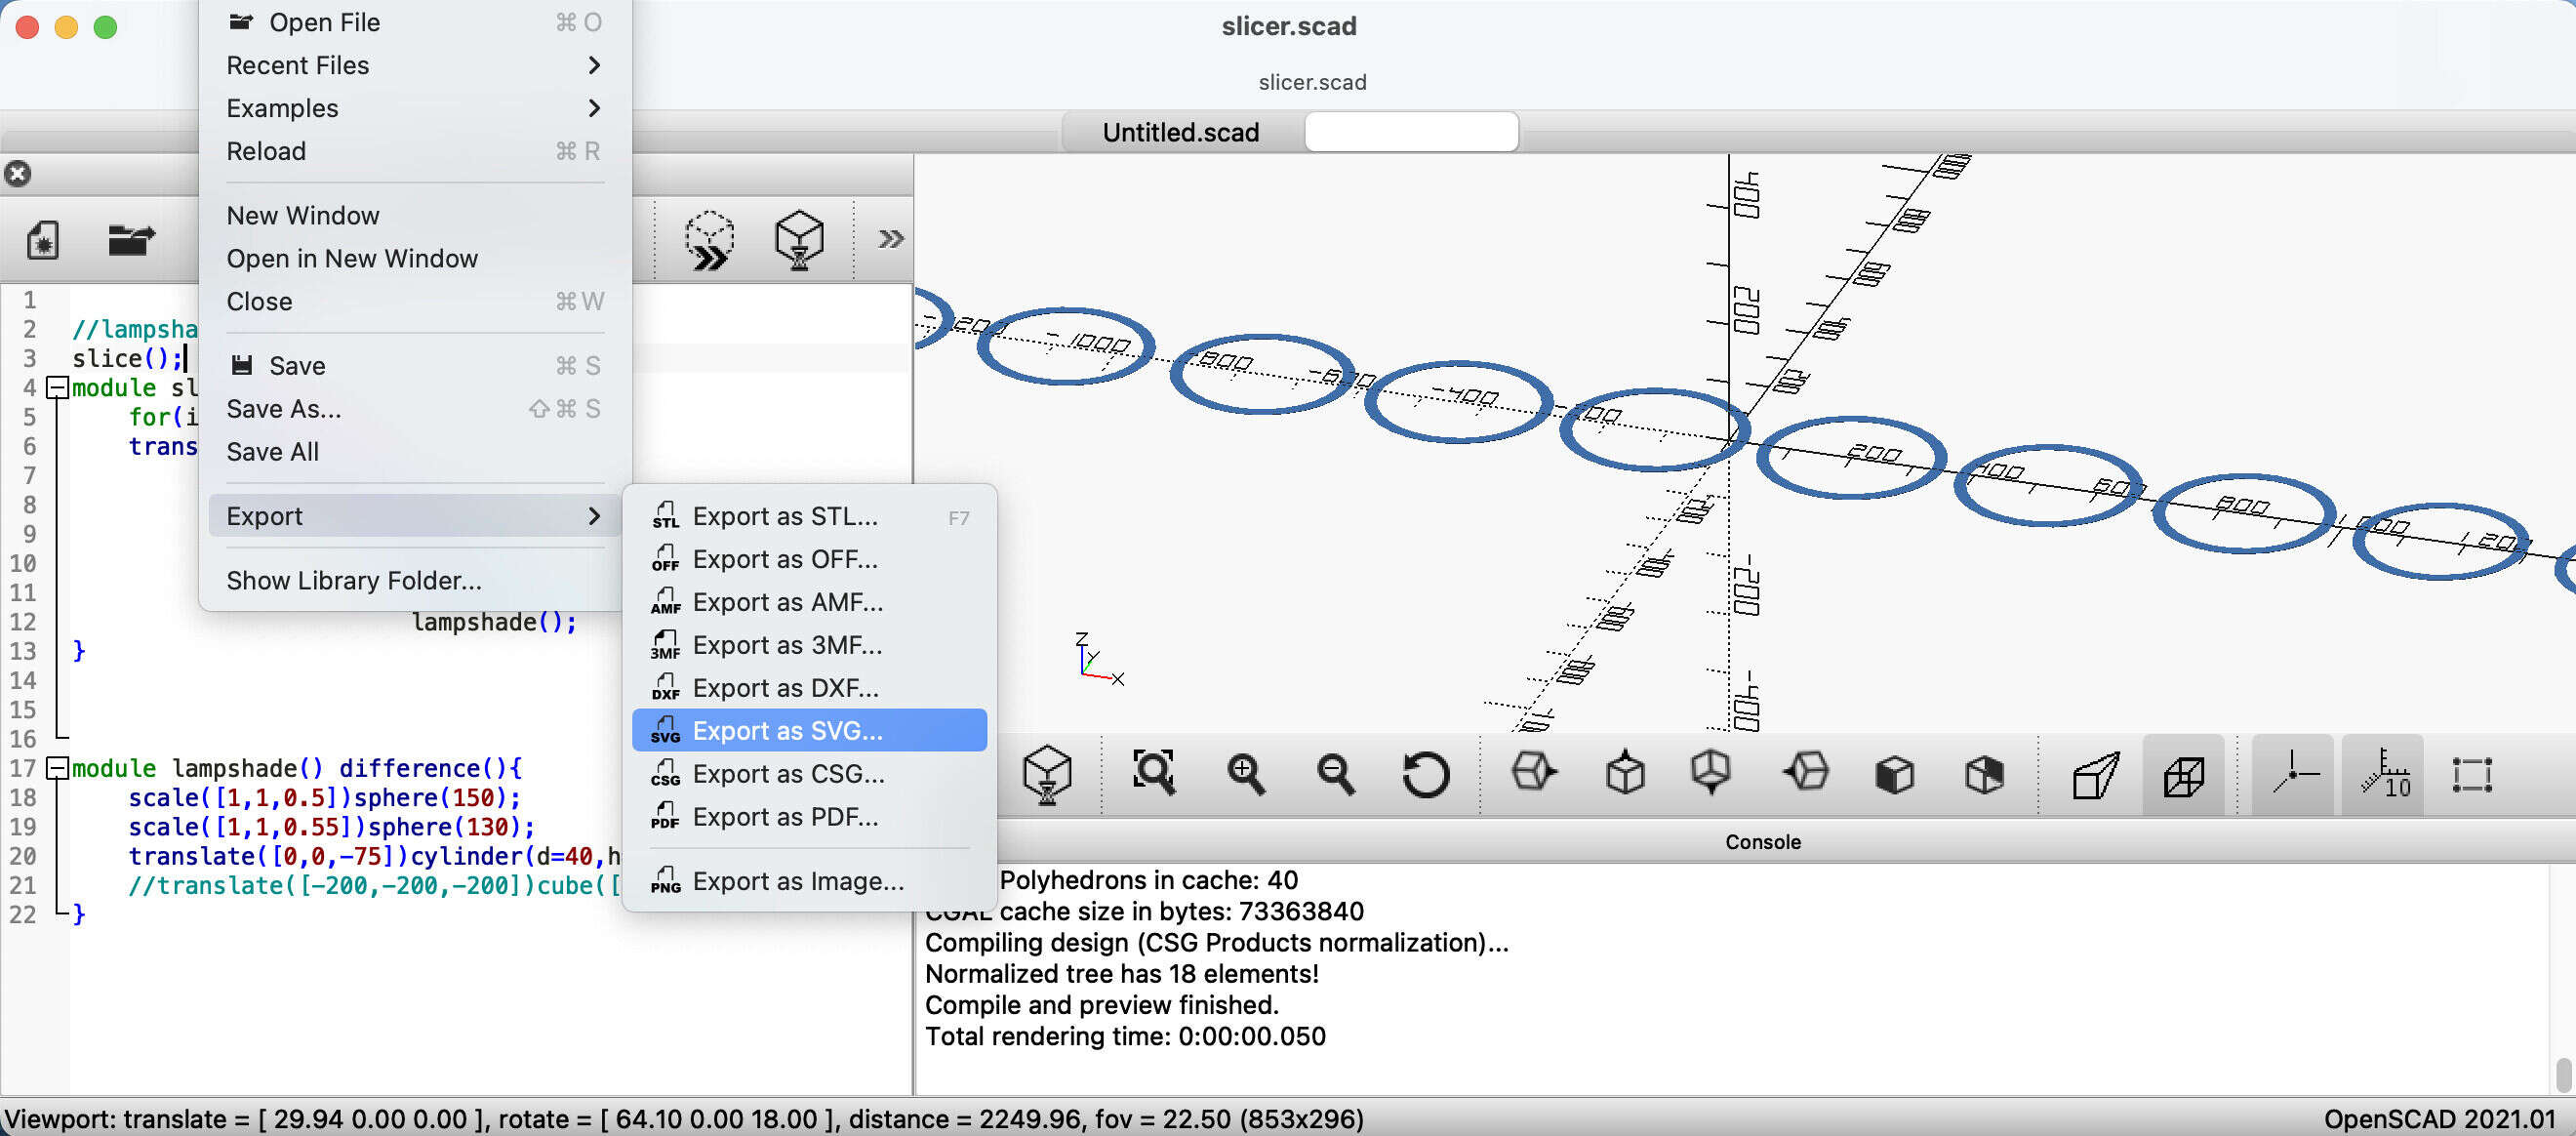Image resolution: width=2576 pixels, height=1136 pixels.
Task: Toggle the Show Axes icon
Action: coord(2292,775)
